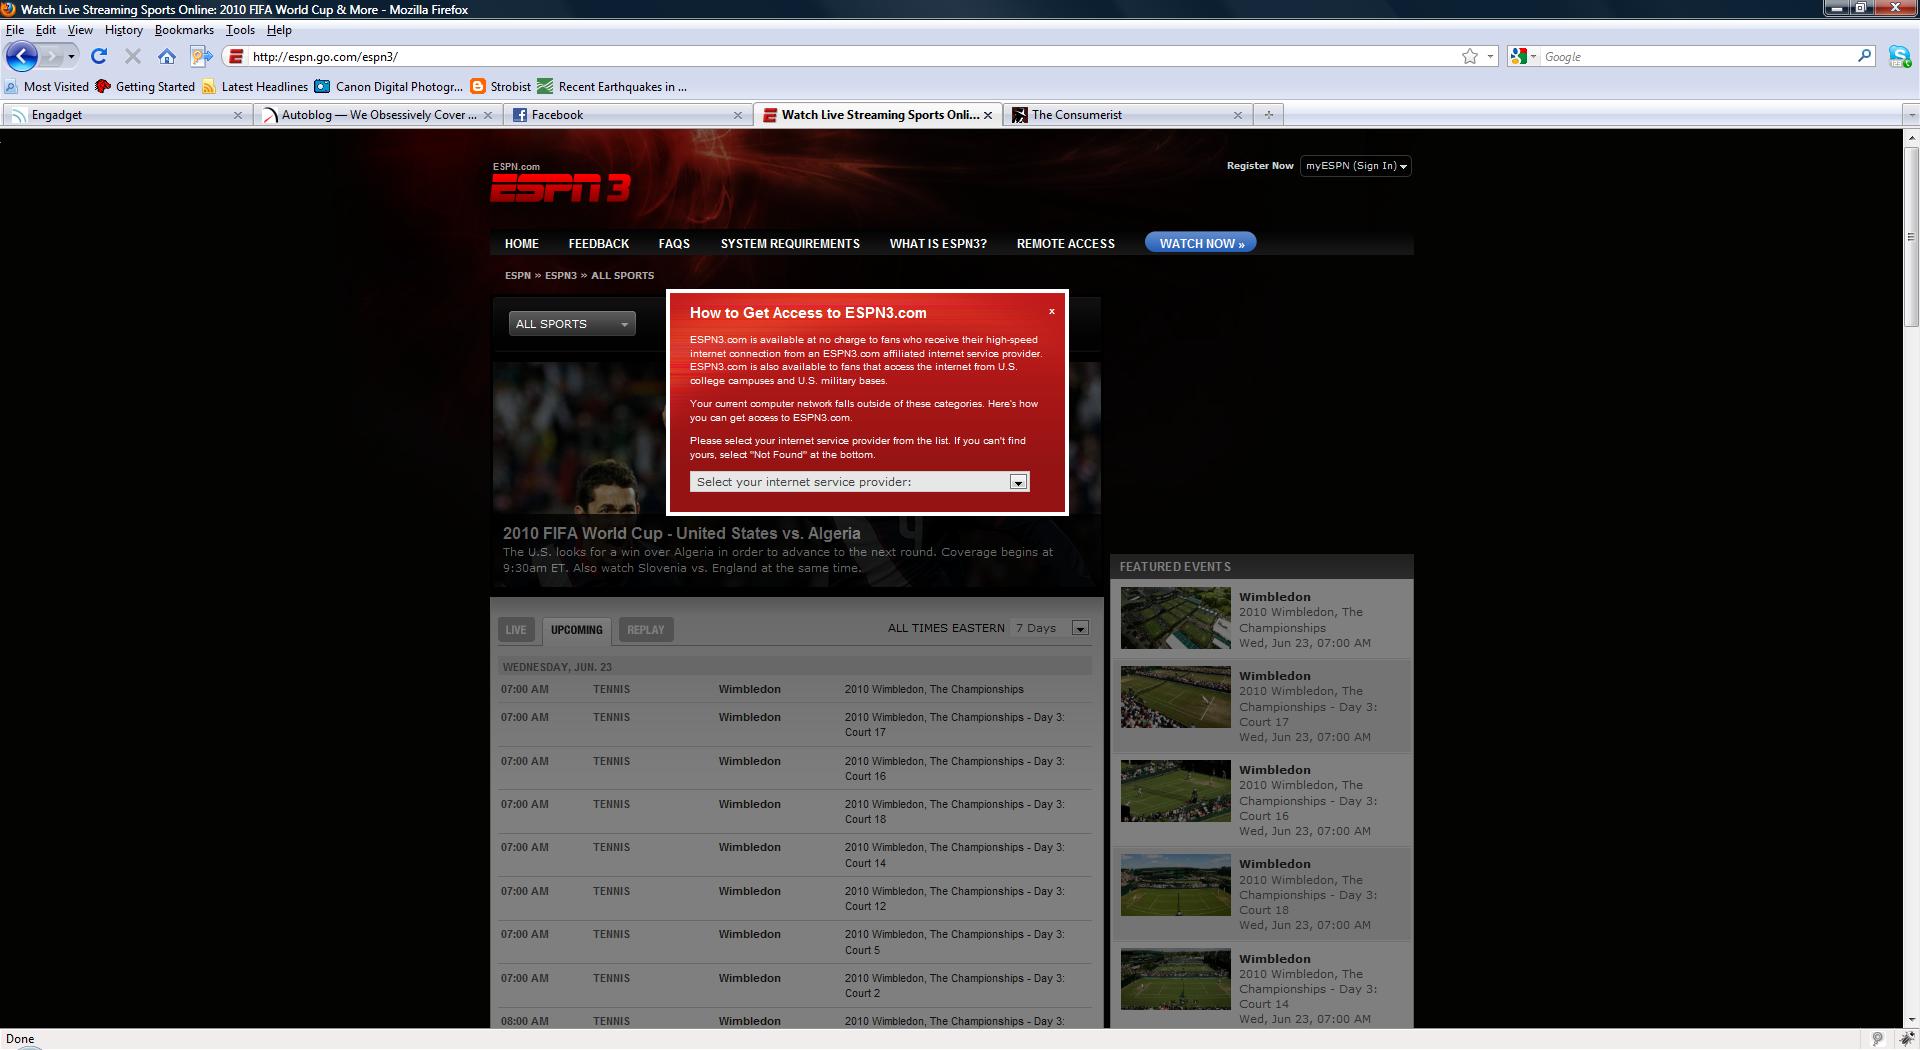
Task: Click the search magnifier icon in the Google box
Action: 1864,57
